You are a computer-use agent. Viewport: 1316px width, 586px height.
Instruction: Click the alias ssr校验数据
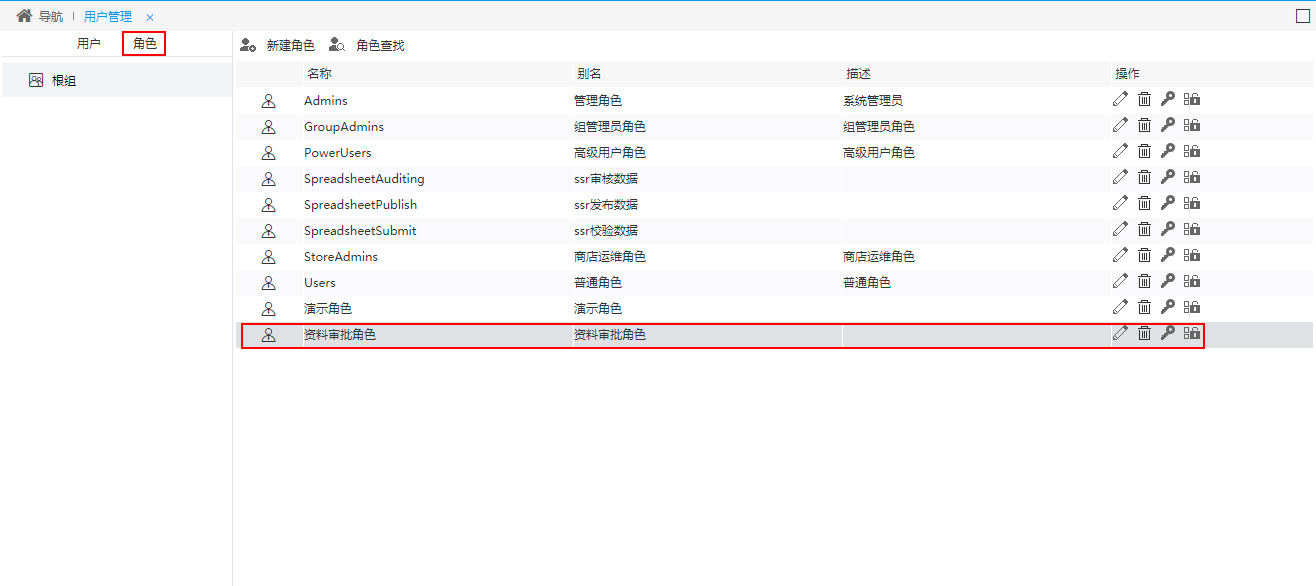click(606, 231)
